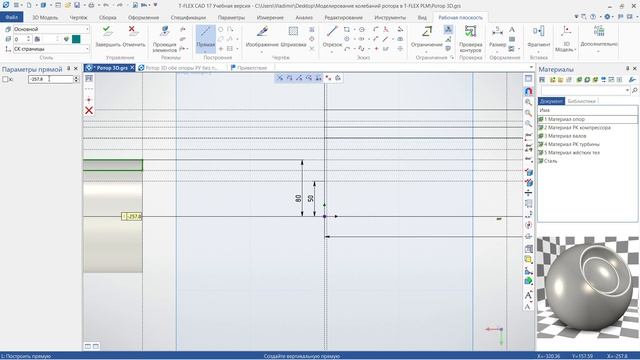Select '3 Материал валов' row
640x360 pixels.
coord(588,136)
